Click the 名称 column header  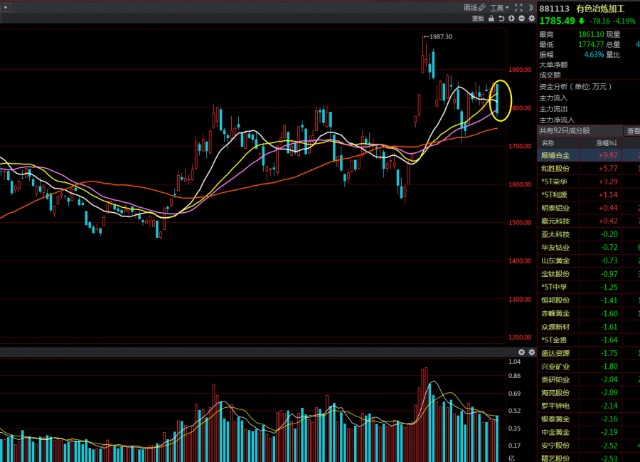(x=547, y=143)
